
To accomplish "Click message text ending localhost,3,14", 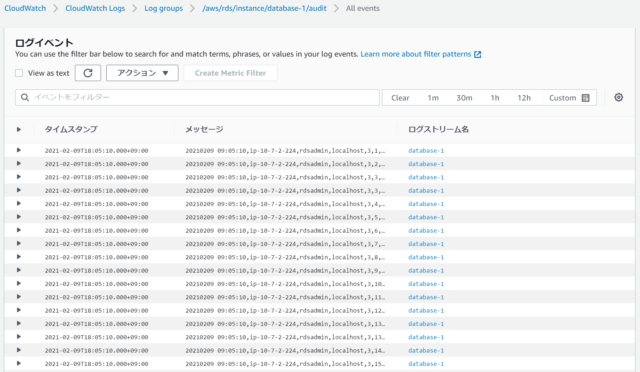I will pyautogui.click(x=285, y=351).
